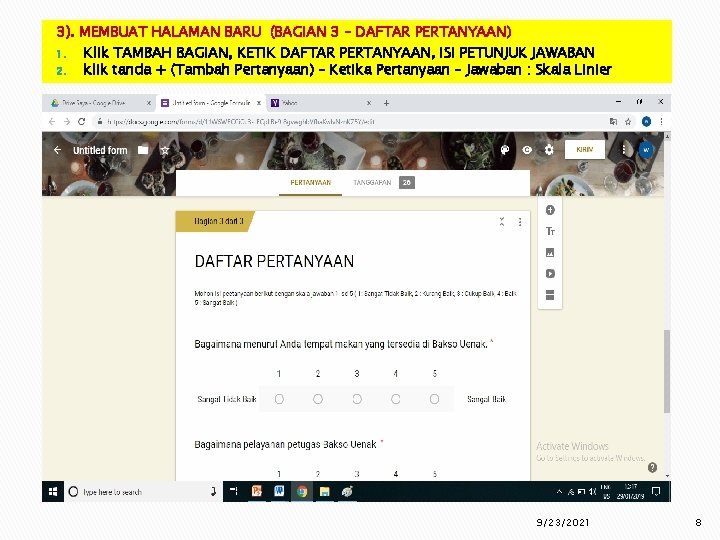Click the browser back button
Screen dimensions: 720x540
tap(52, 122)
